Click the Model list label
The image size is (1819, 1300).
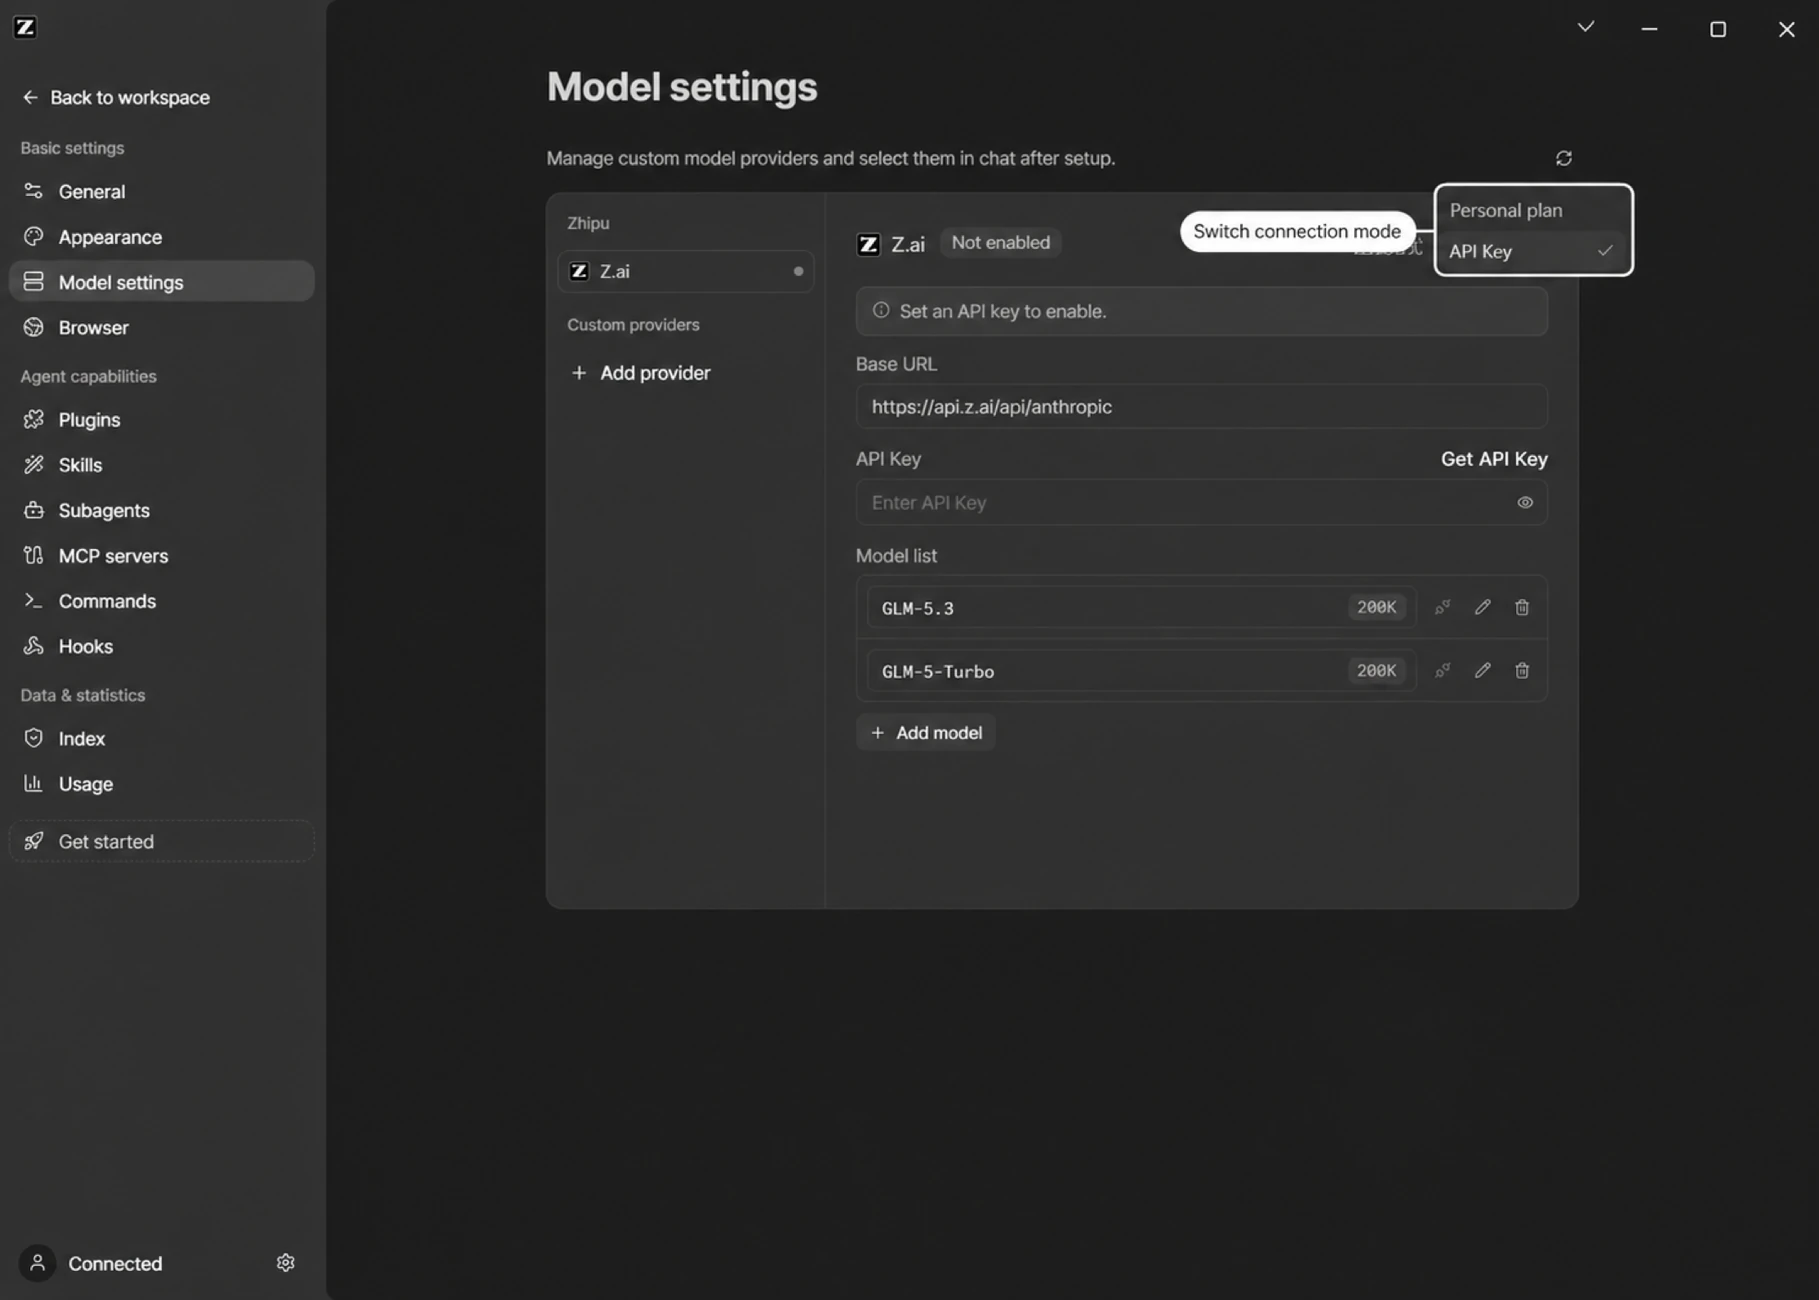(896, 555)
